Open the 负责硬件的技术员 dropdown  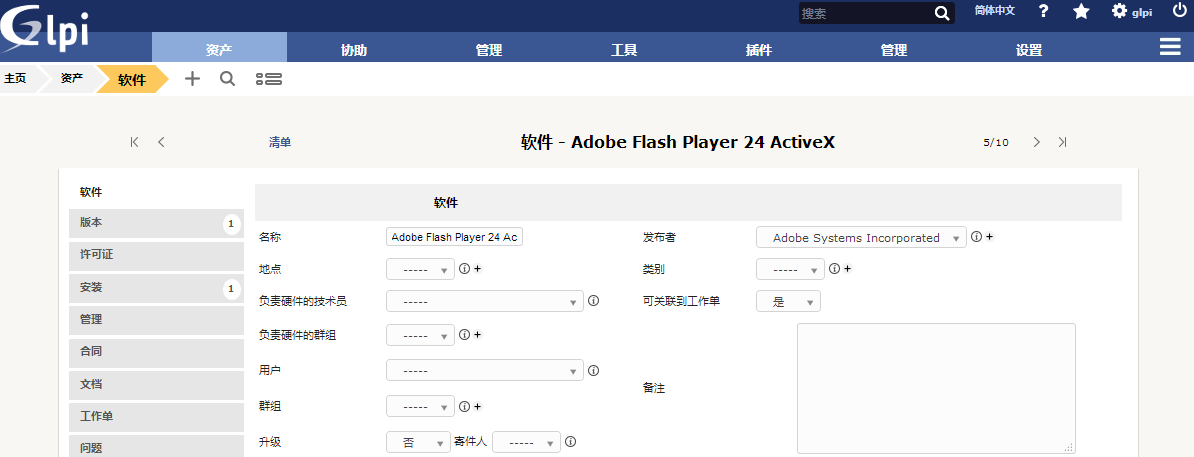pyautogui.click(x=485, y=302)
